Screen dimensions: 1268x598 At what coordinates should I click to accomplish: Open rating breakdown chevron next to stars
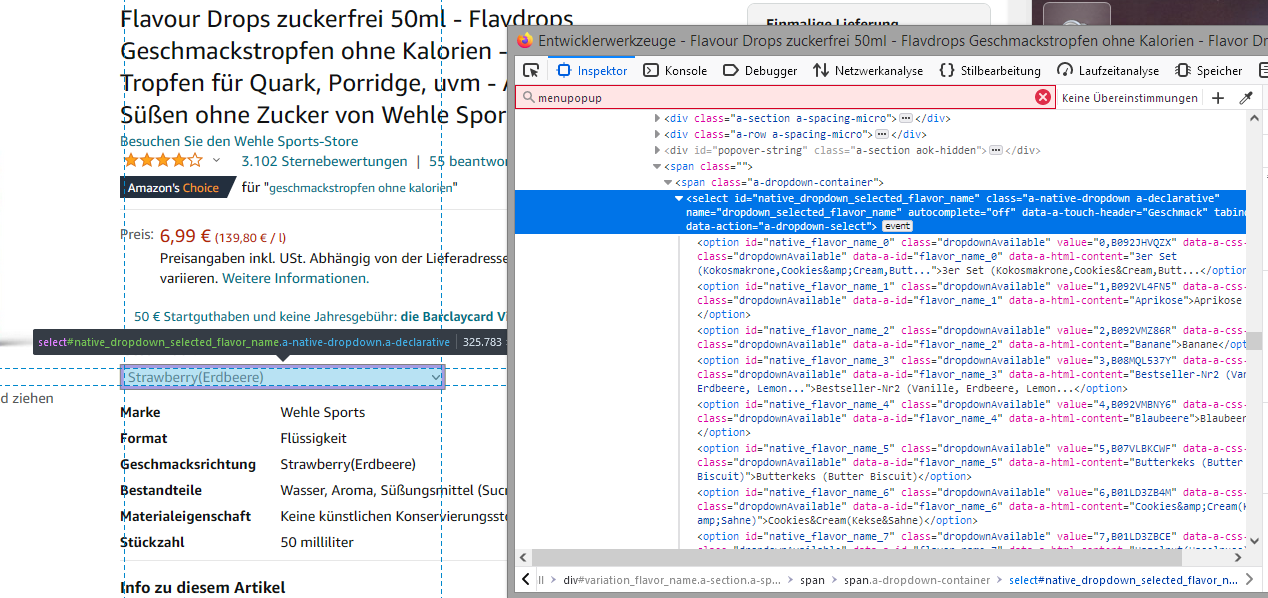pos(216,161)
